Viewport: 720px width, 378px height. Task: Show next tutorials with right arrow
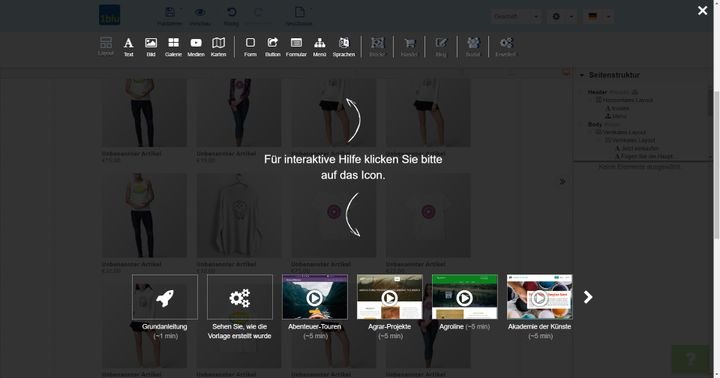[588, 297]
